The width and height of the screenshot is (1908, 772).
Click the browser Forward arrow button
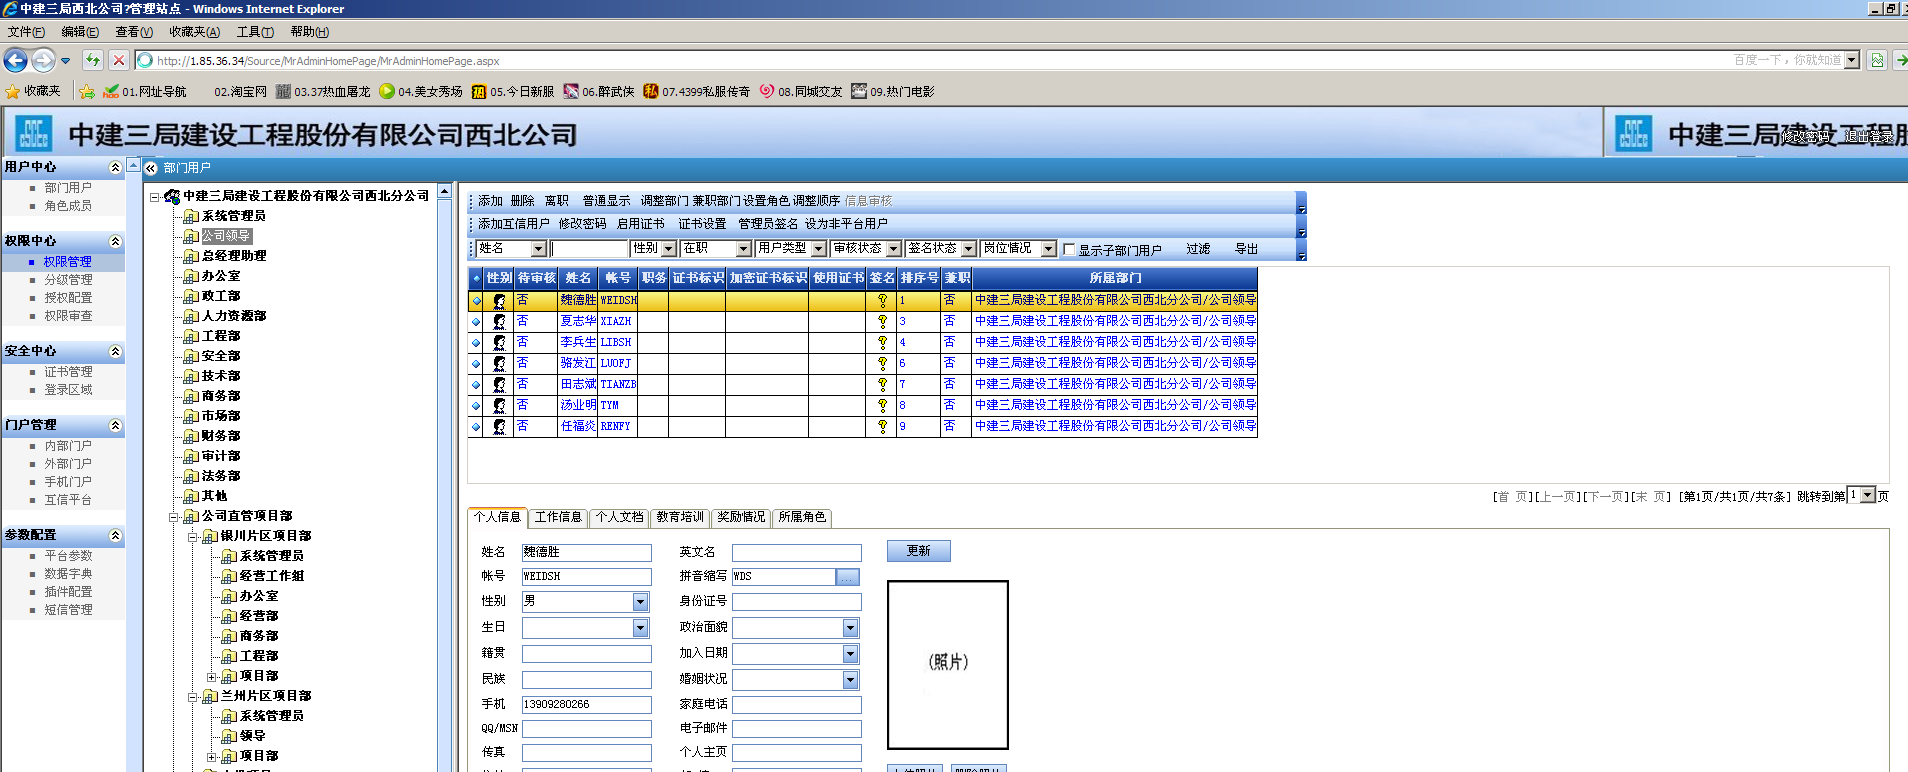tap(43, 60)
